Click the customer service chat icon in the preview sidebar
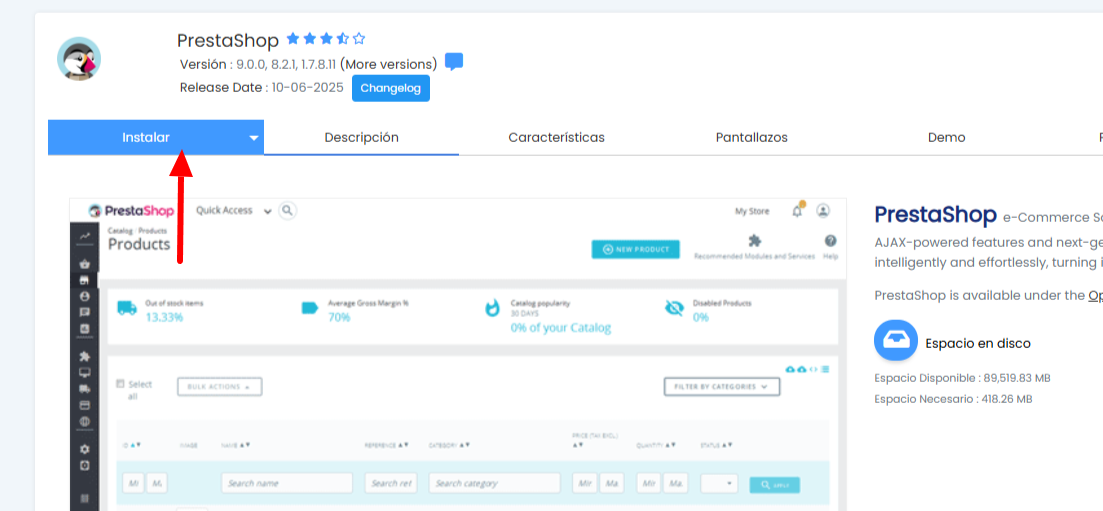Screen dimensions: 1103x511 [x=85, y=312]
